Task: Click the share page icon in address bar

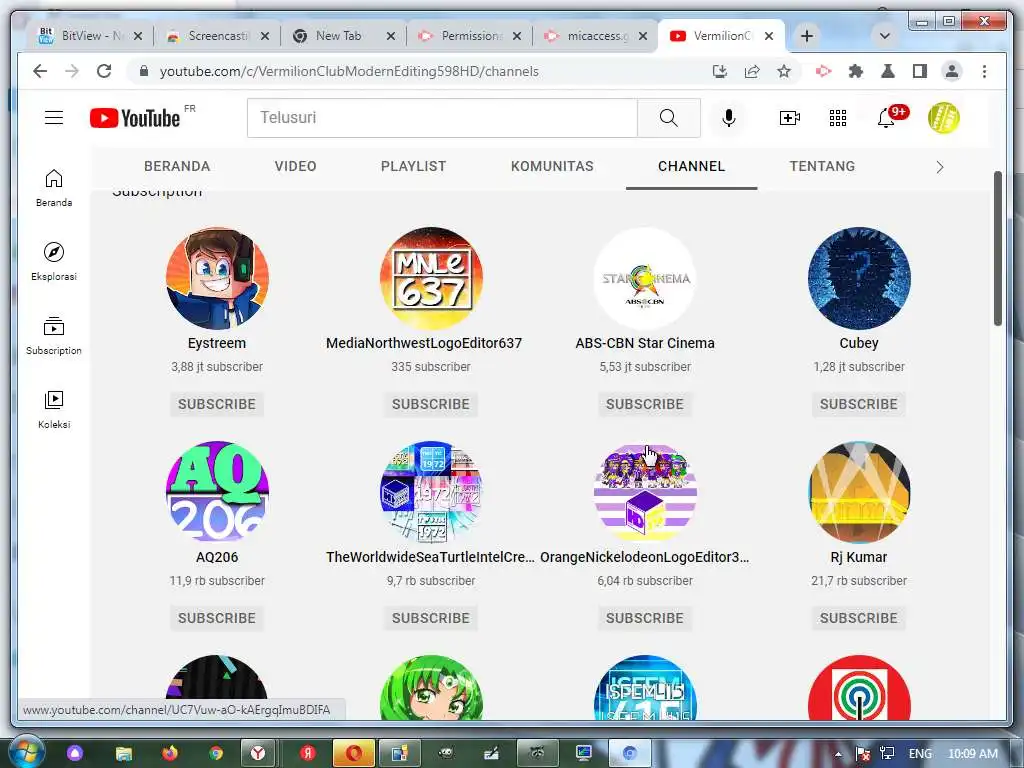Action: pyautogui.click(x=752, y=71)
